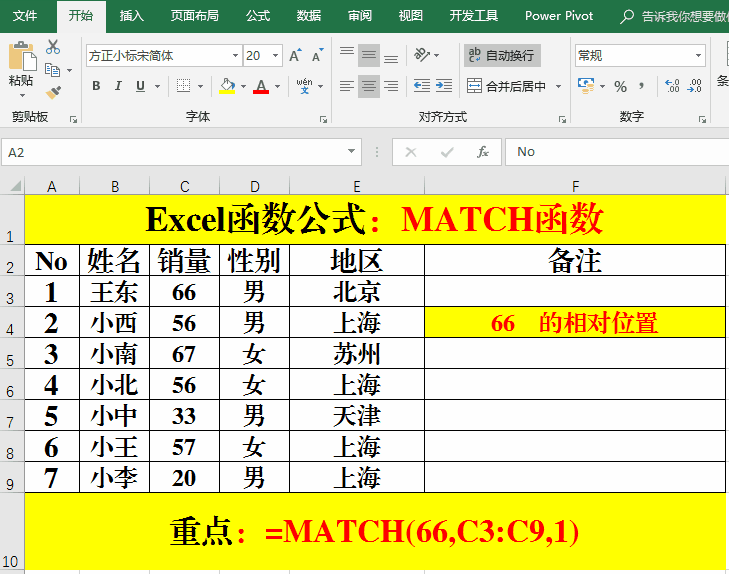729x574 pixels.
Task: Click 合并后居中 merge and center
Action: click(507, 86)
